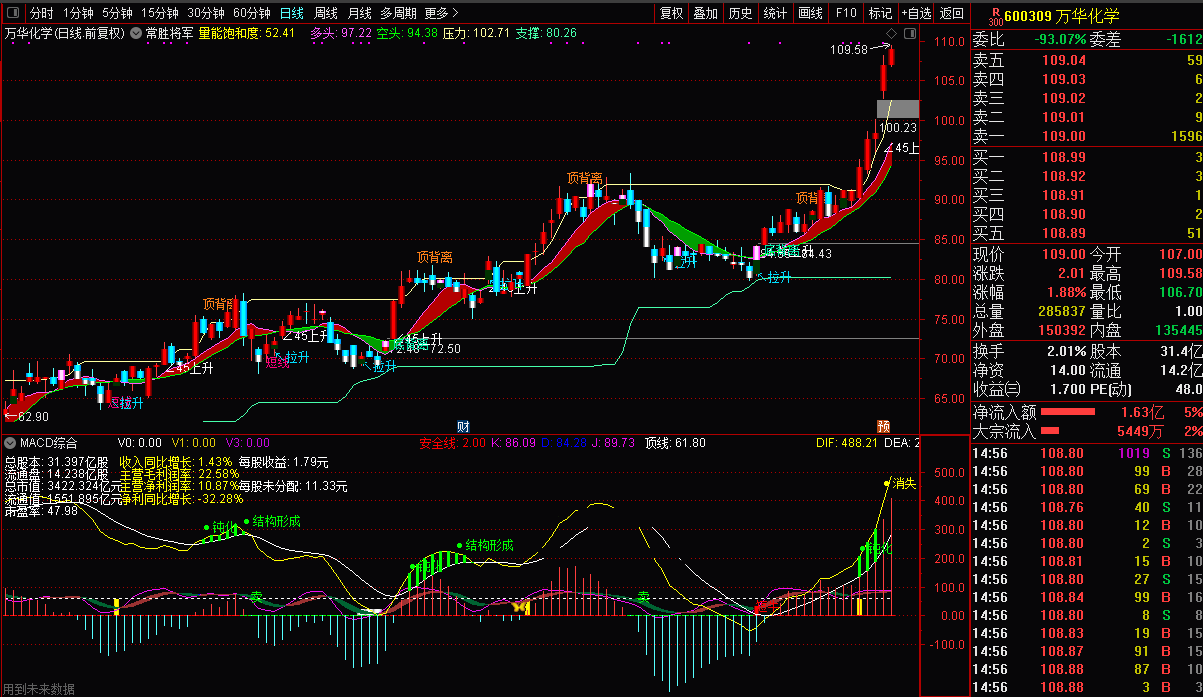The height and width of the screenshot is (697, 1203).
Task: Add stock with the +自选 button
Action: pos(916,13)
